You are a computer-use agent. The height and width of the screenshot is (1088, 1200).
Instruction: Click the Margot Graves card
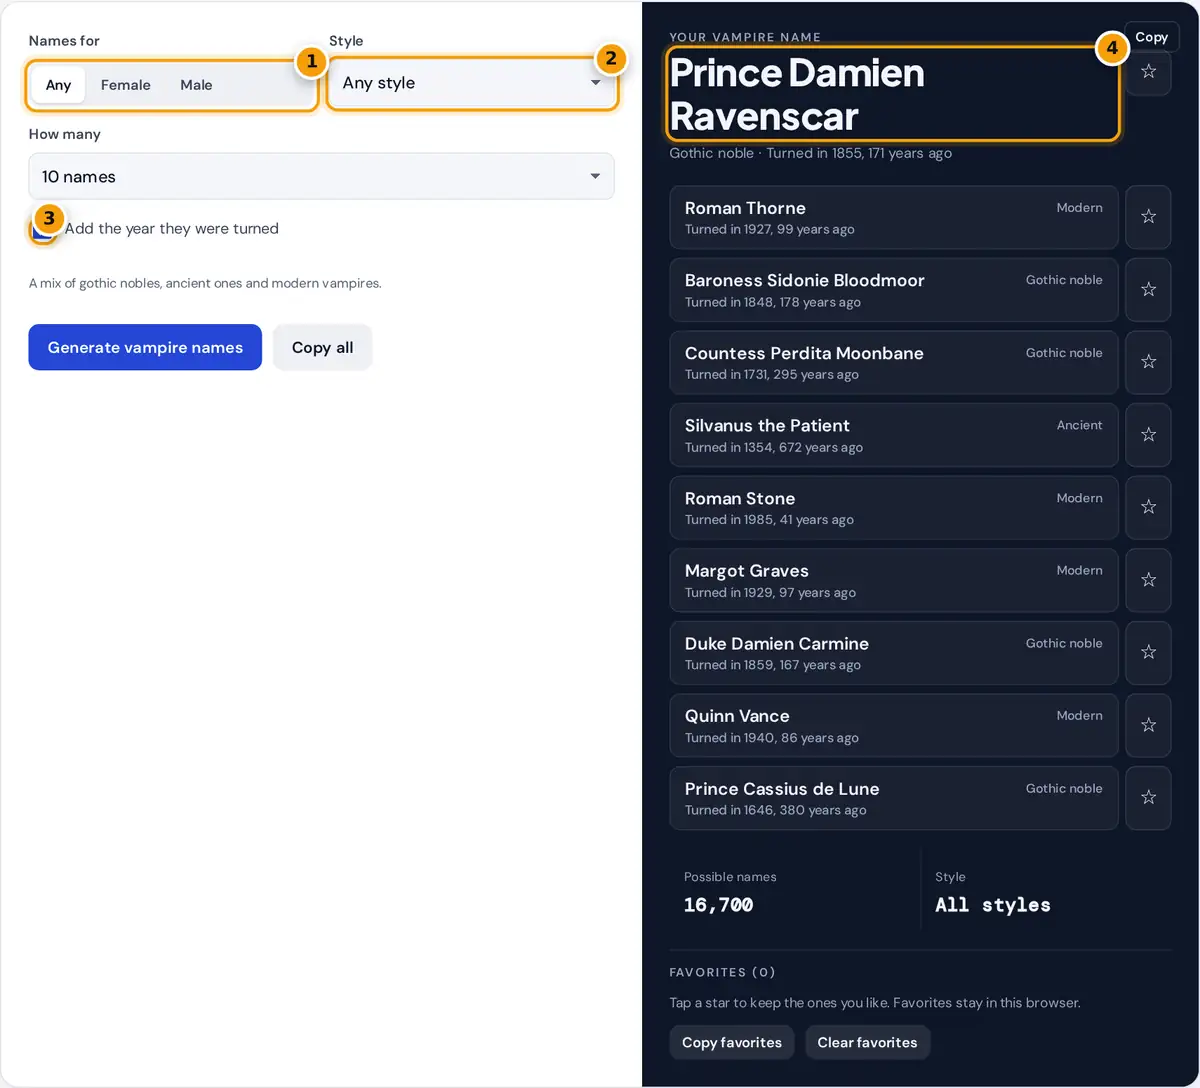pyautogui.click(x=894, y=580)
